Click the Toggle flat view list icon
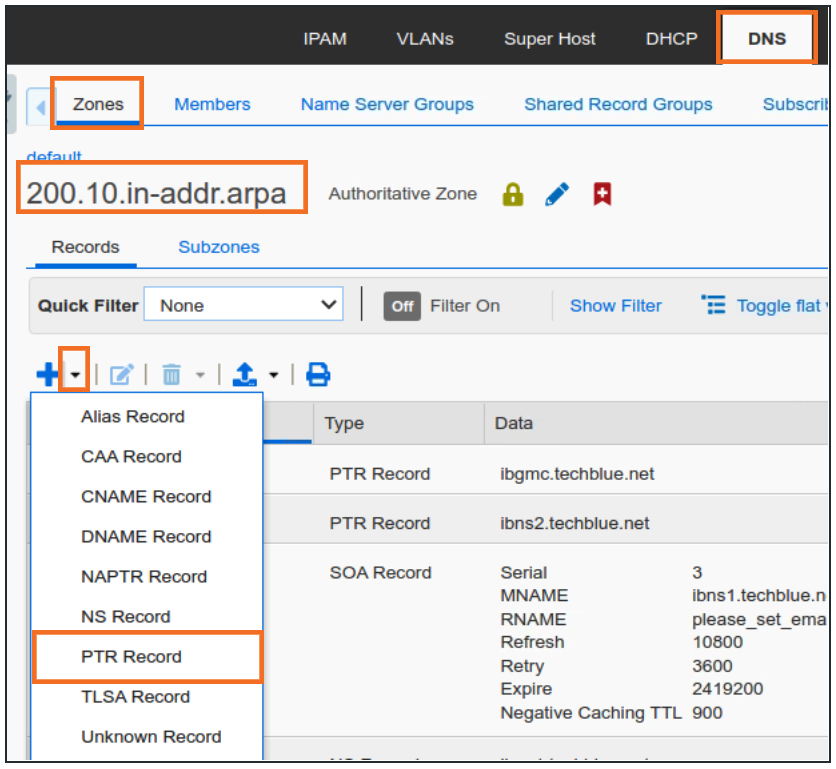Viewport: 836px width, 769px height. (713, 306)
